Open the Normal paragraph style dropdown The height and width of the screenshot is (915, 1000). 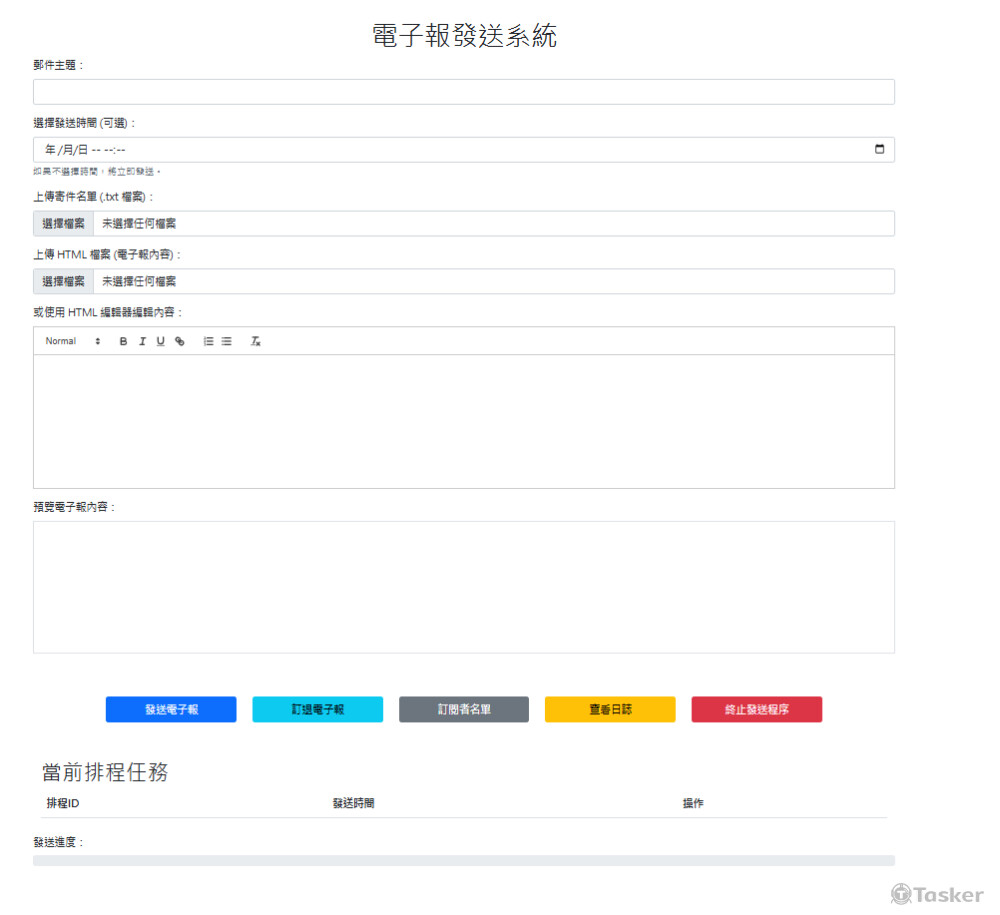tap(70, 341)
